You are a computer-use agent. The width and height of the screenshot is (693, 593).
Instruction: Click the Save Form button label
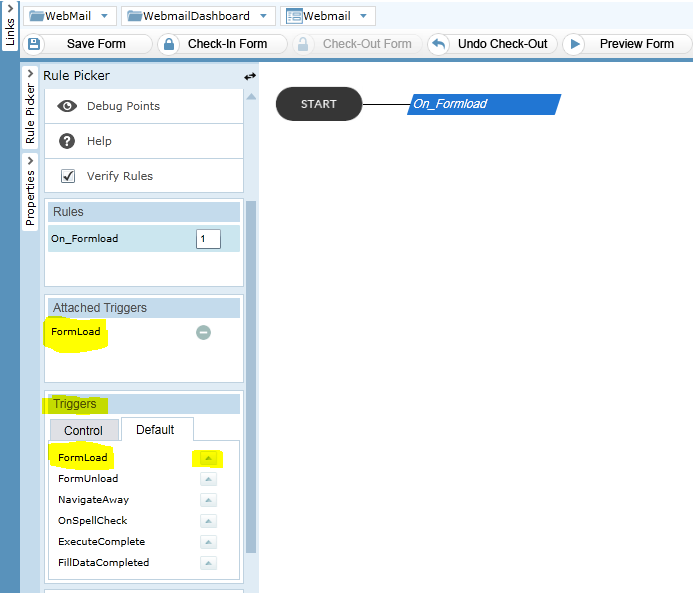coord(96,44)
